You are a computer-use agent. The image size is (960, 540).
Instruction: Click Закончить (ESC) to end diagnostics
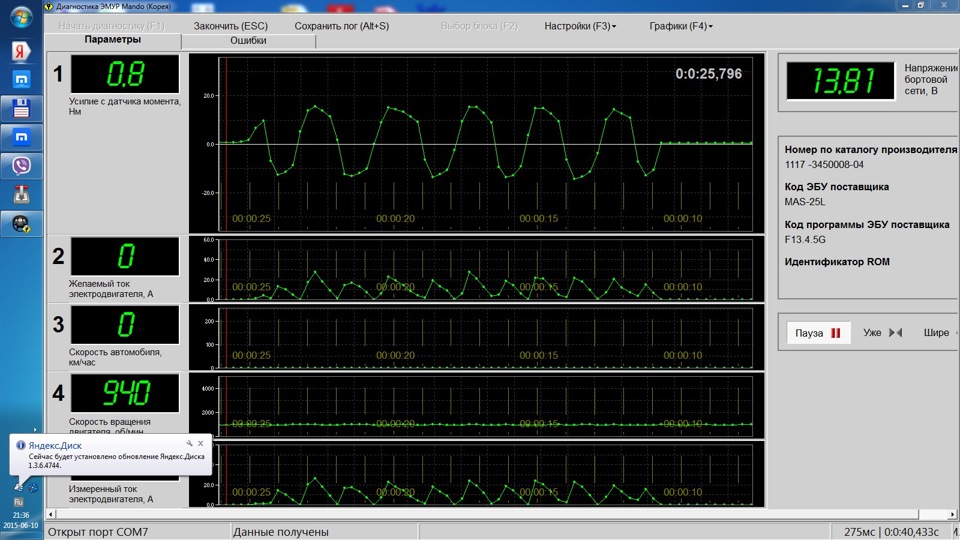(x=230, y=26)
